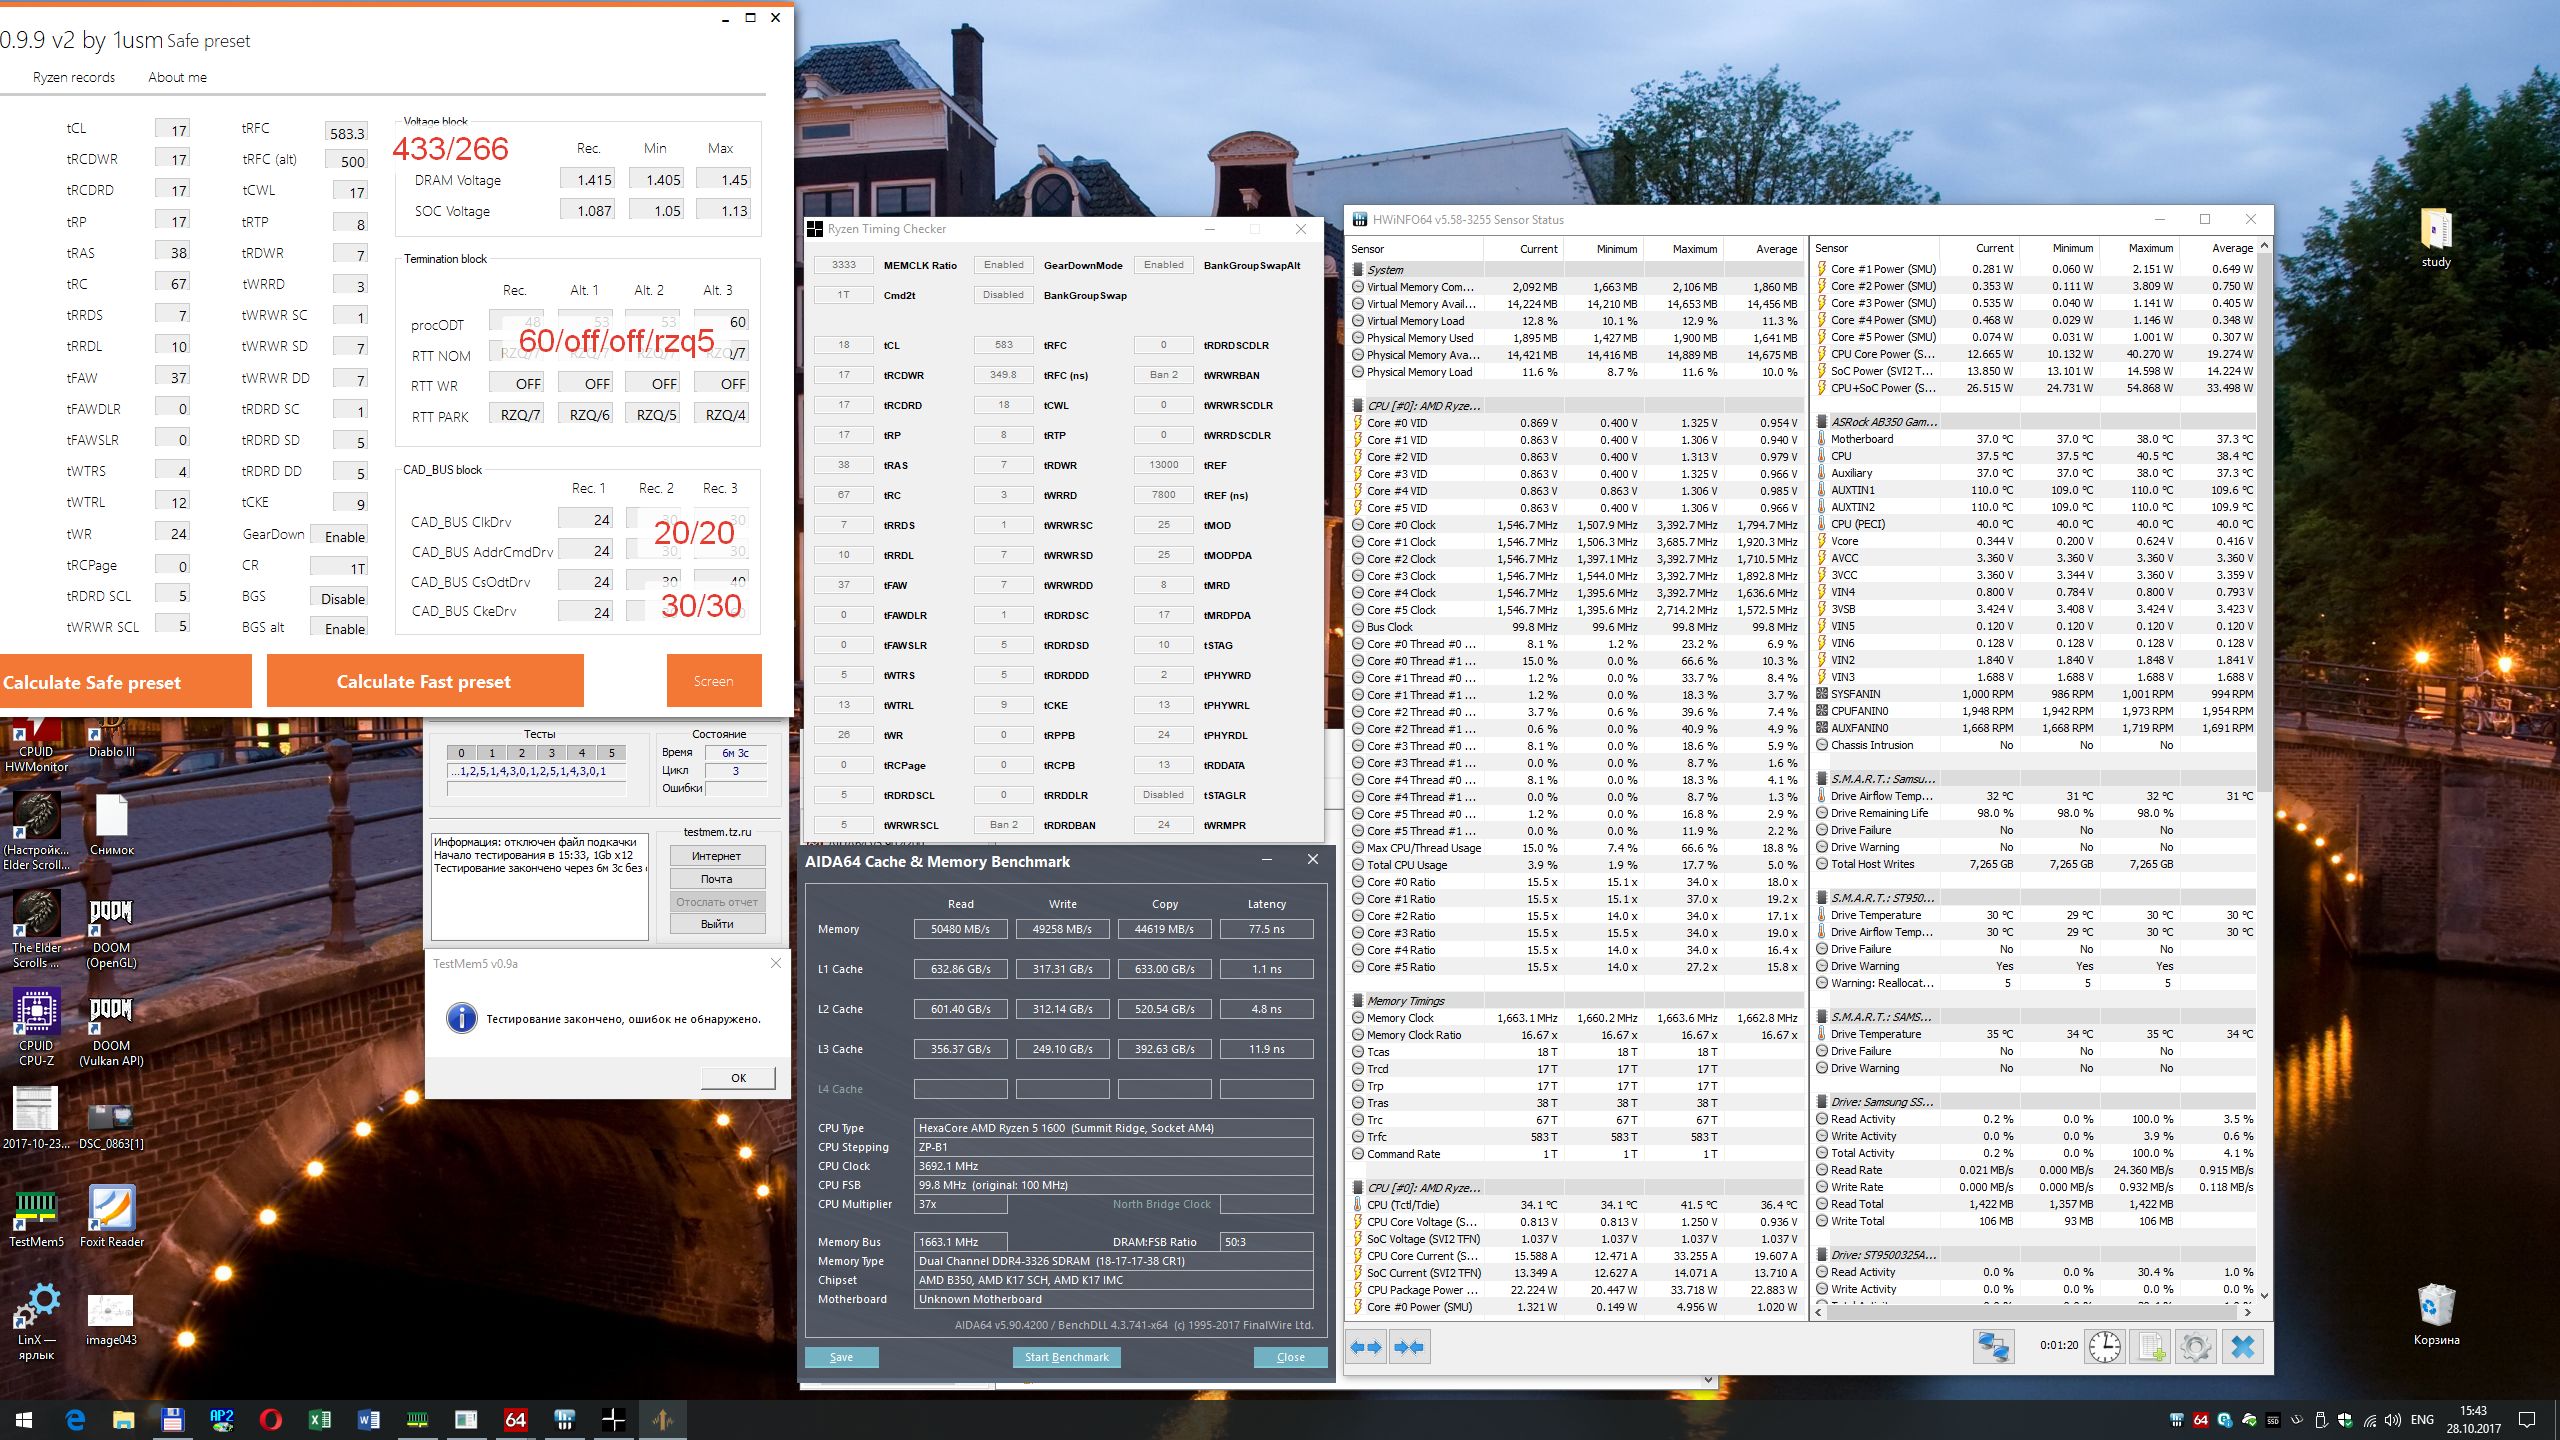This screenshot has width=2560, height=1440.
Task: Click the blue X close sensors icon
Action: (x=2242, y=1347)
